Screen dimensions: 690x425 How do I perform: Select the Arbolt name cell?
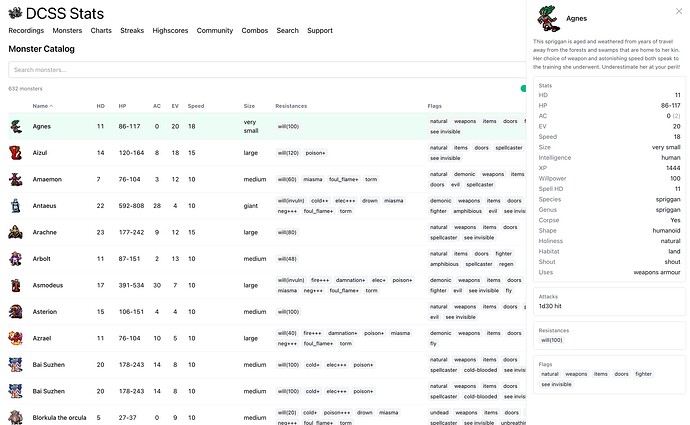pos(41,259)
